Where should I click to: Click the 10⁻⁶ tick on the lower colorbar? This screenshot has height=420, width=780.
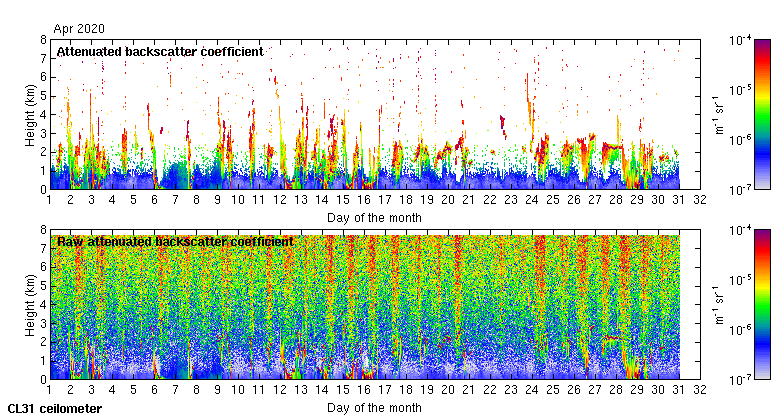[740, 330]
